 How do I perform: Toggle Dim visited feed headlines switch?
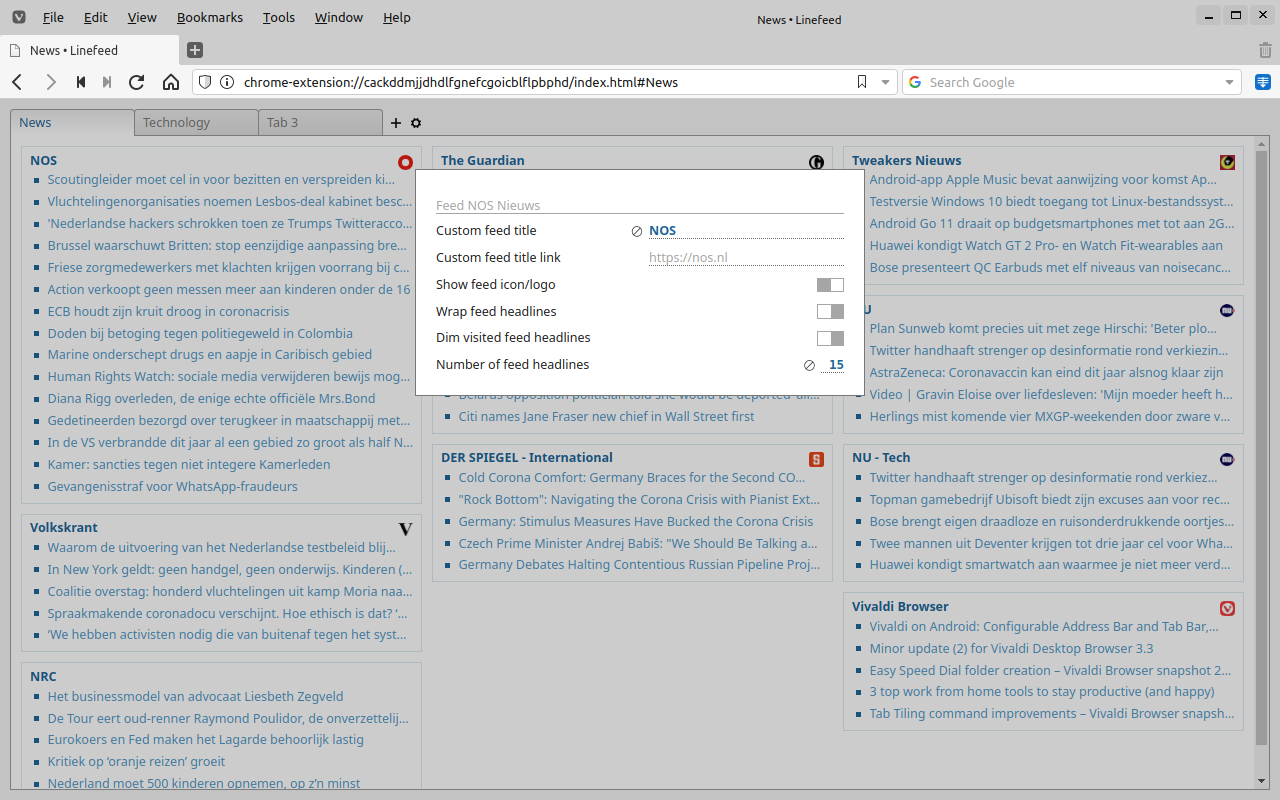830,338
